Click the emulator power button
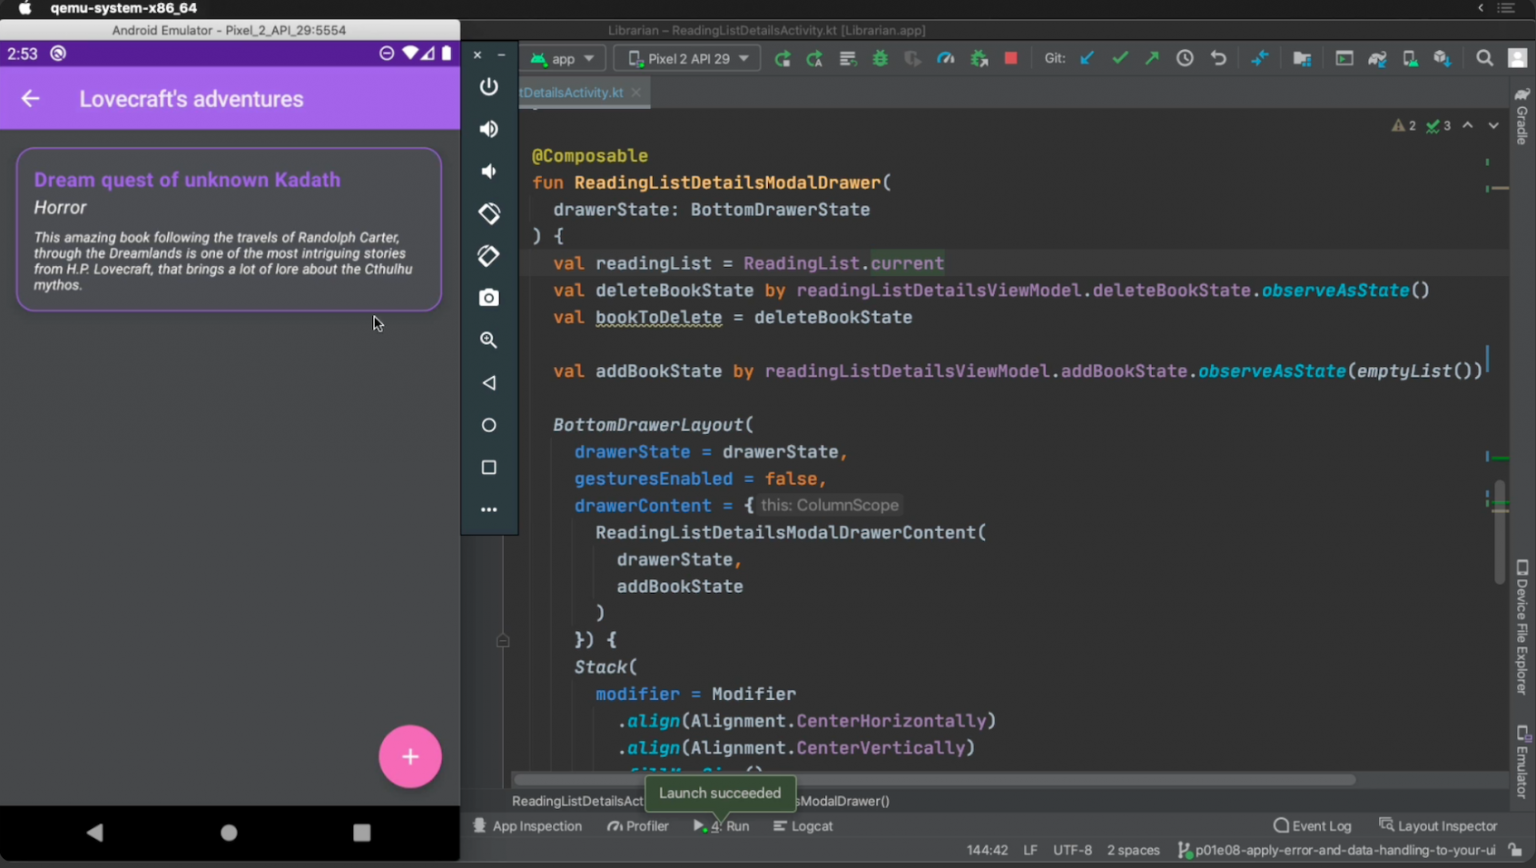The image size is (1536, 868). (x=489, y=87)
